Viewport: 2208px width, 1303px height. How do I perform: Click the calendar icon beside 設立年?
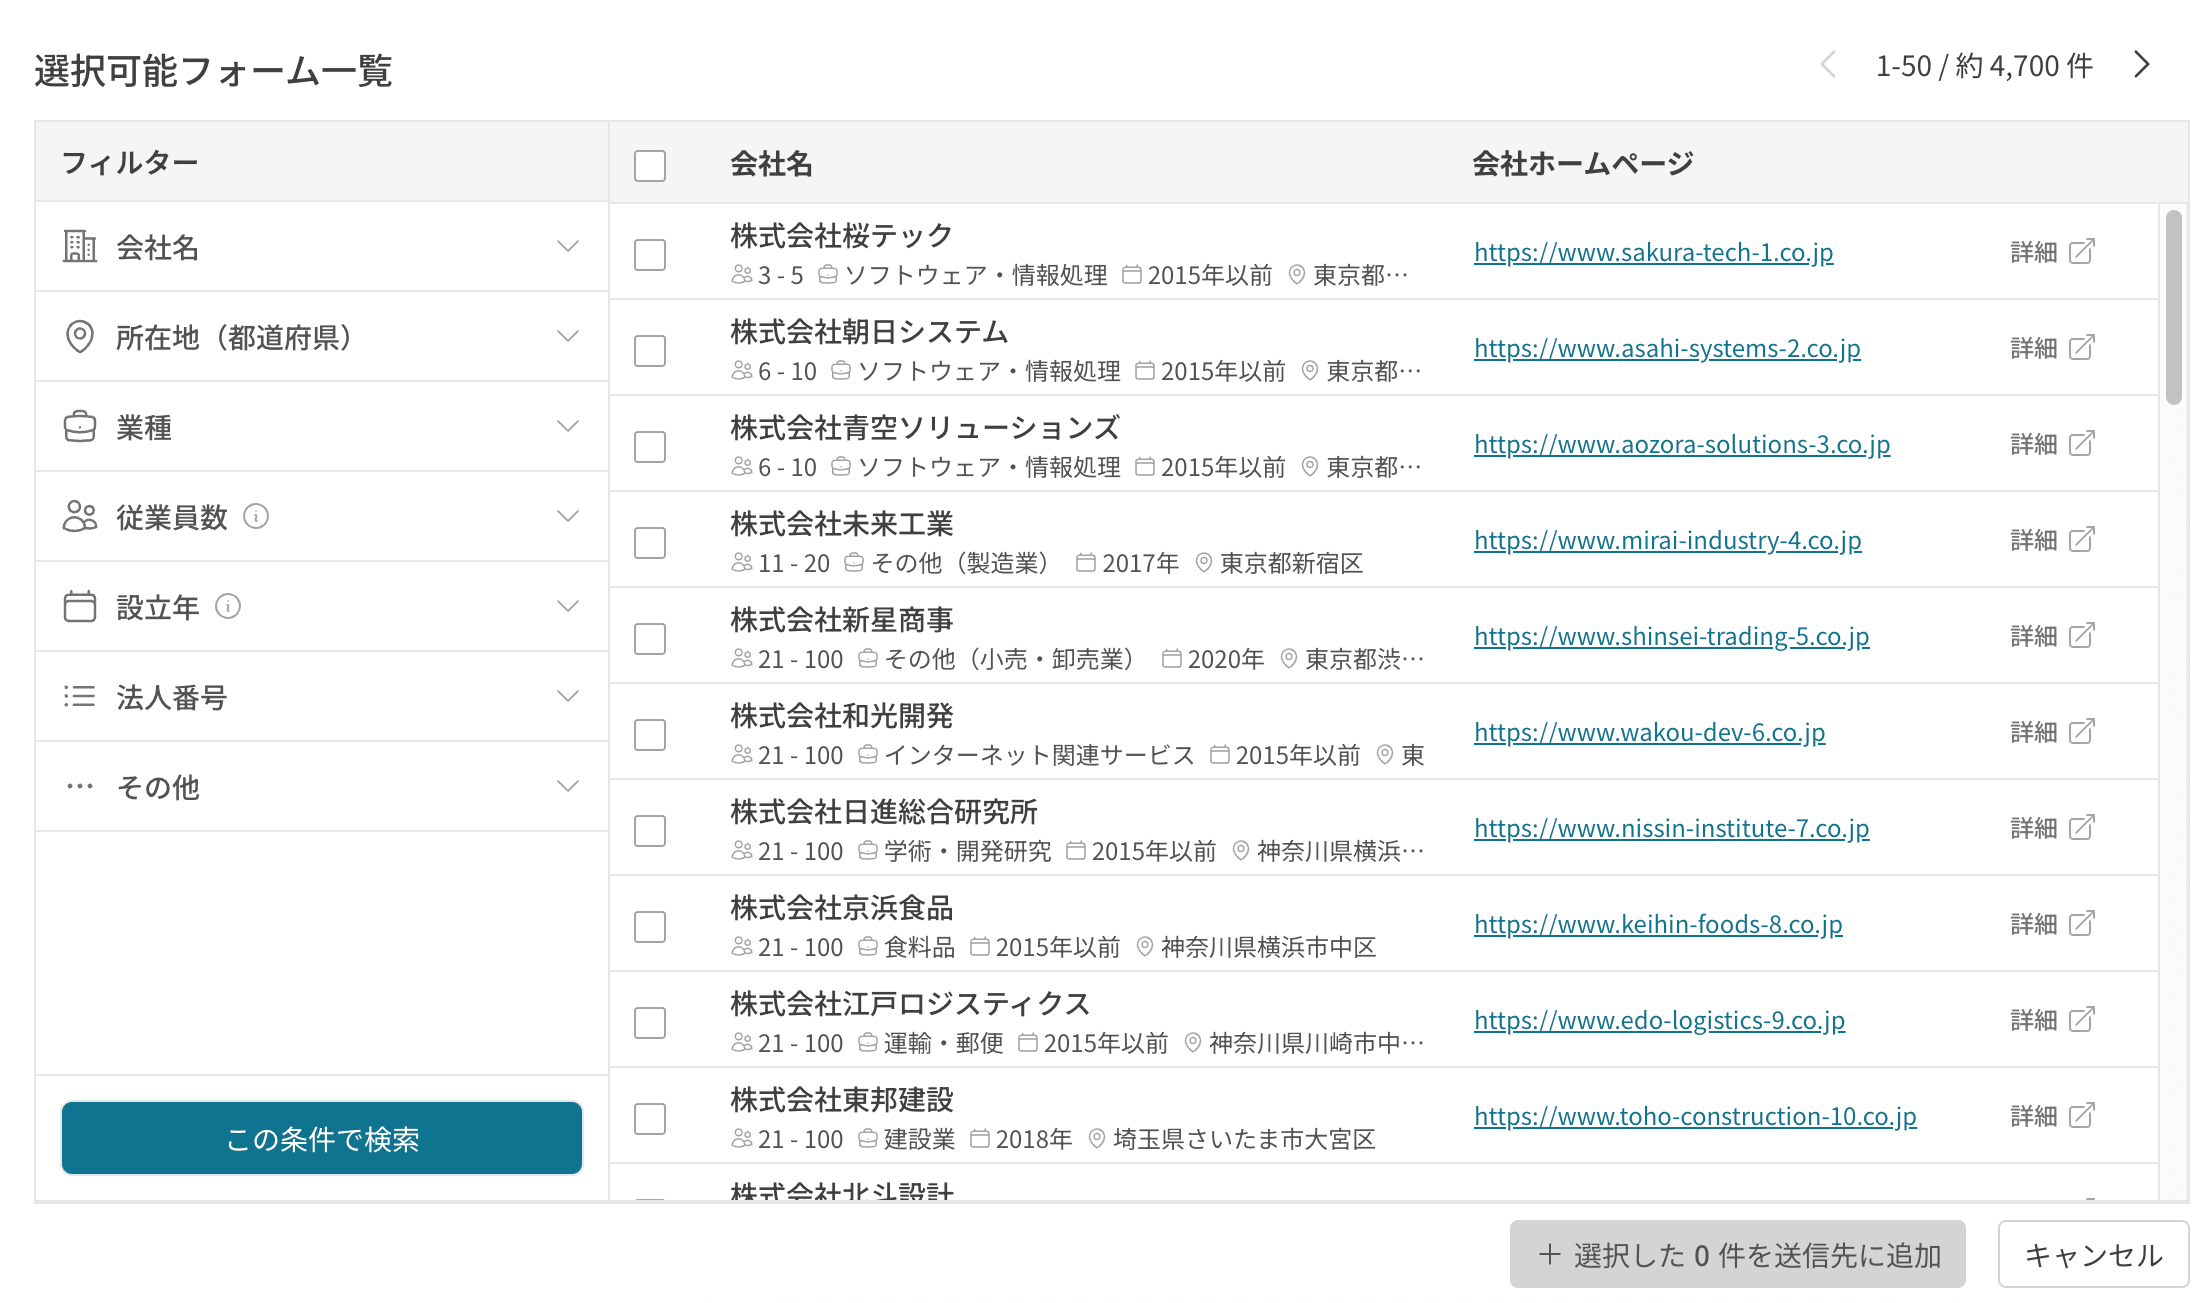[x=81, y=607]
